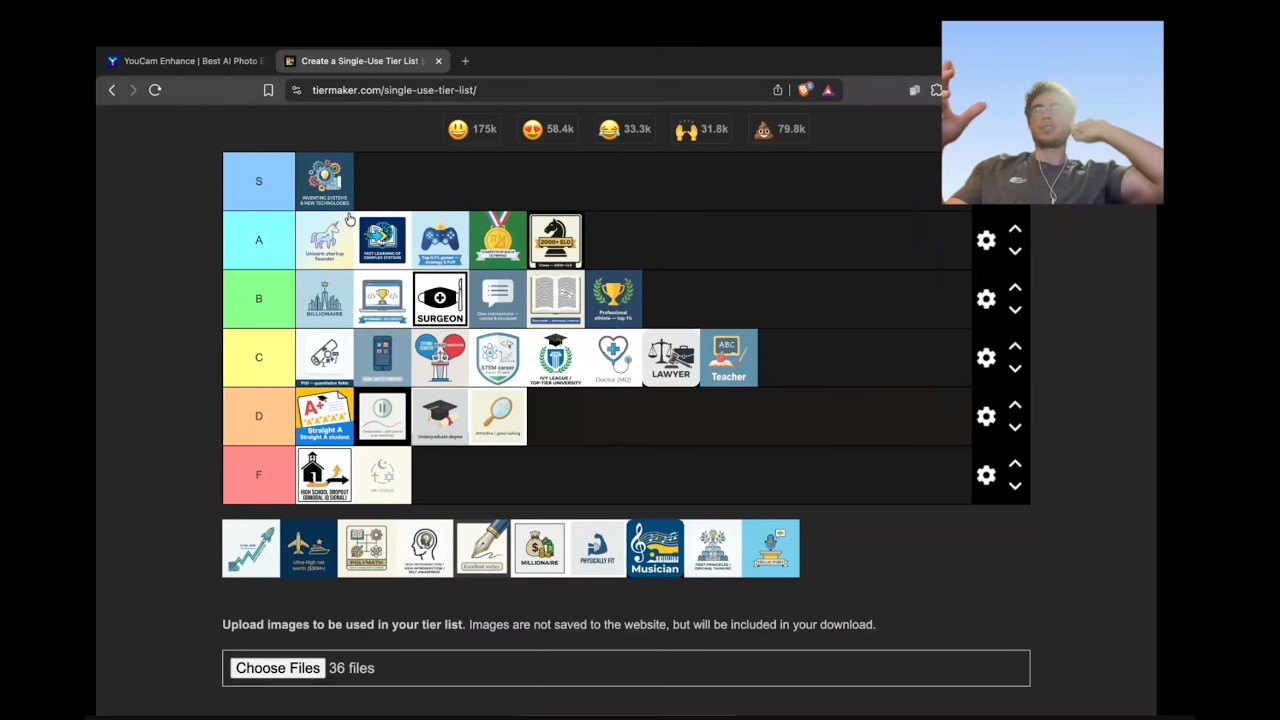Select the smartphone tile in tier C
The height and width of the screenshot is (720, 1280).
[382, 357]
